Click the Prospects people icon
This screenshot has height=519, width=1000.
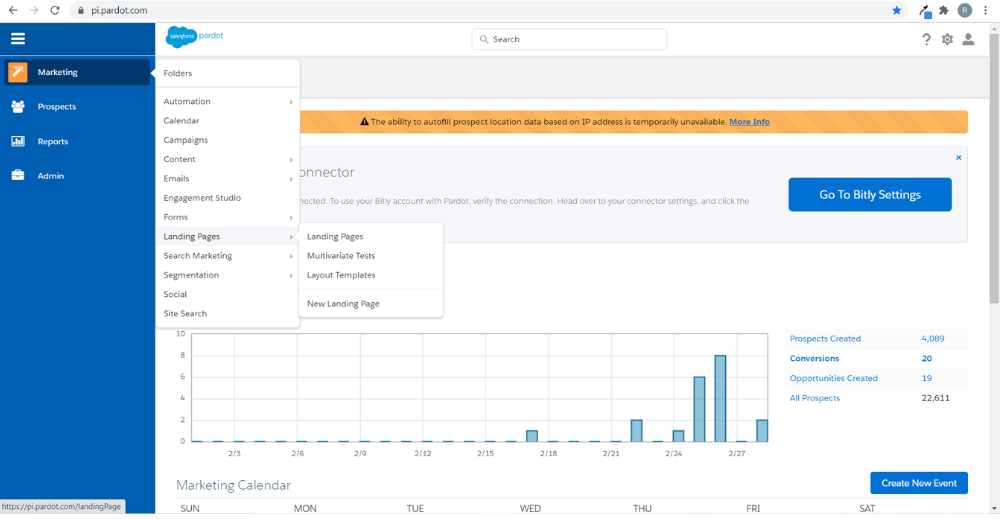18,106
